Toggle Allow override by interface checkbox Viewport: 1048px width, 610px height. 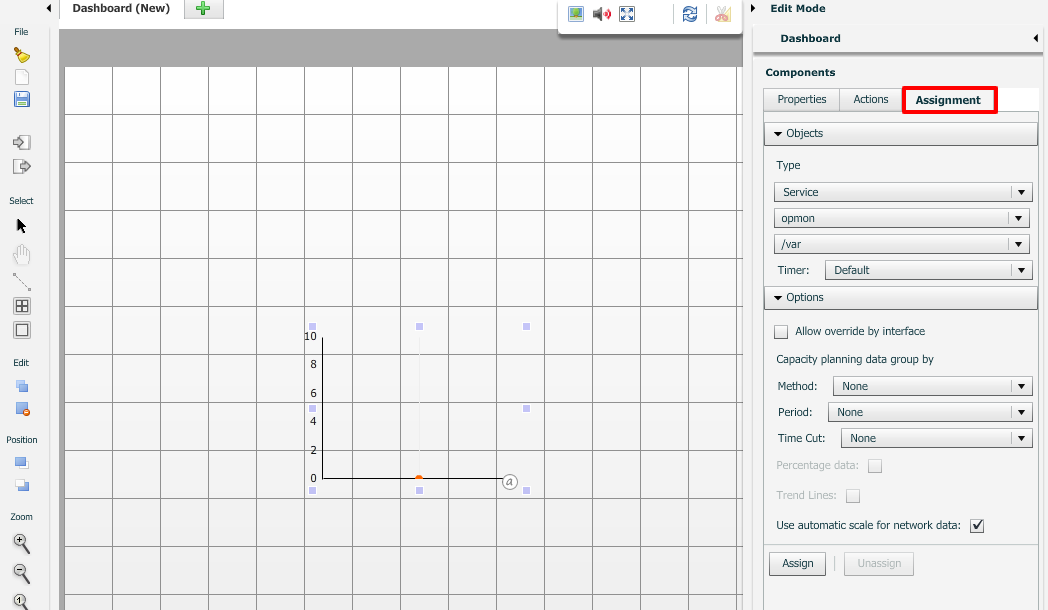[x=781, y=331]
